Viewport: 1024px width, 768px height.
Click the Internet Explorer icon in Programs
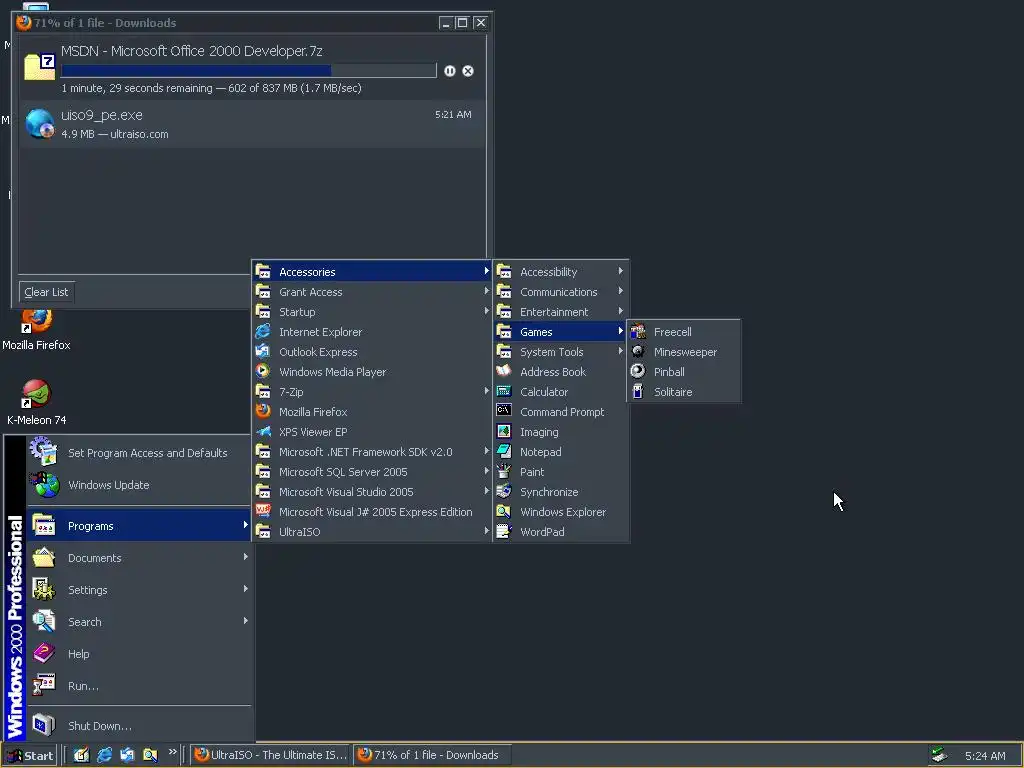coord(263,331)
